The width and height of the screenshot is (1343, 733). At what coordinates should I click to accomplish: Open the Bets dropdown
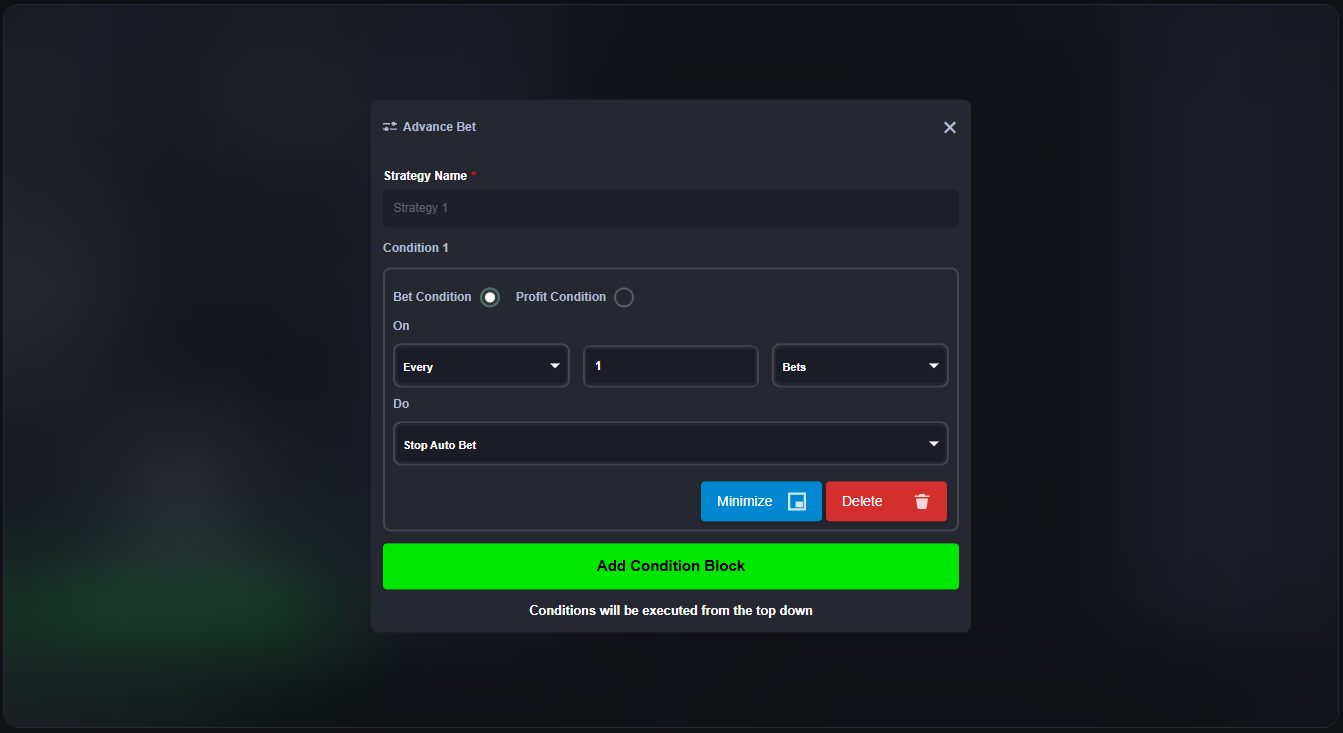click(860, 366)
